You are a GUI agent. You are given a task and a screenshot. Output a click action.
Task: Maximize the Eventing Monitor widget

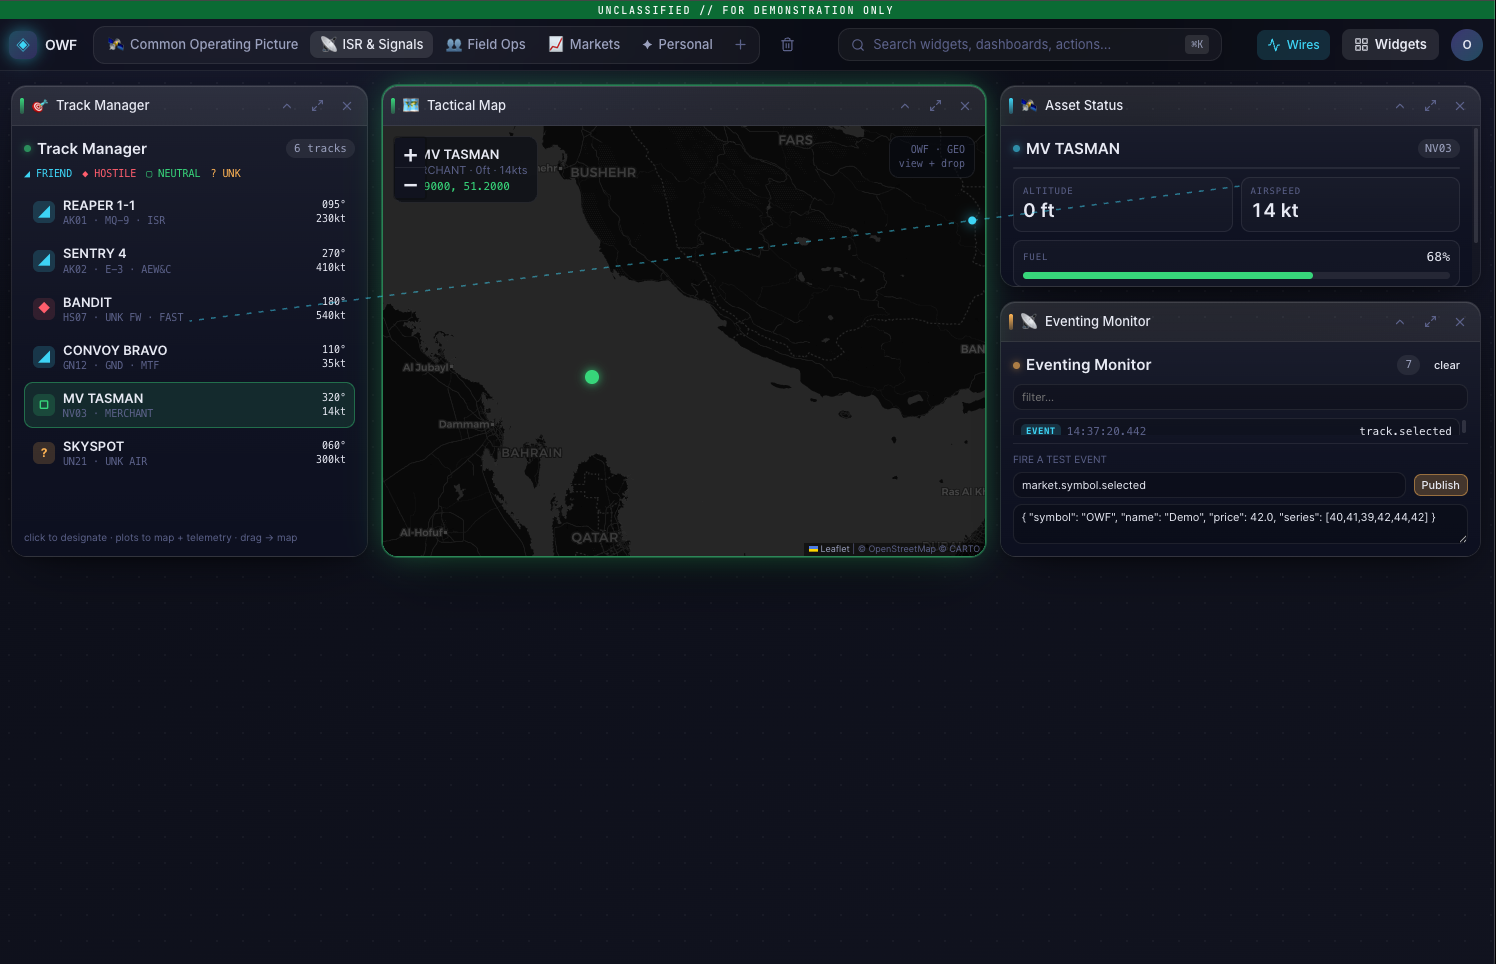[1430, 321]
